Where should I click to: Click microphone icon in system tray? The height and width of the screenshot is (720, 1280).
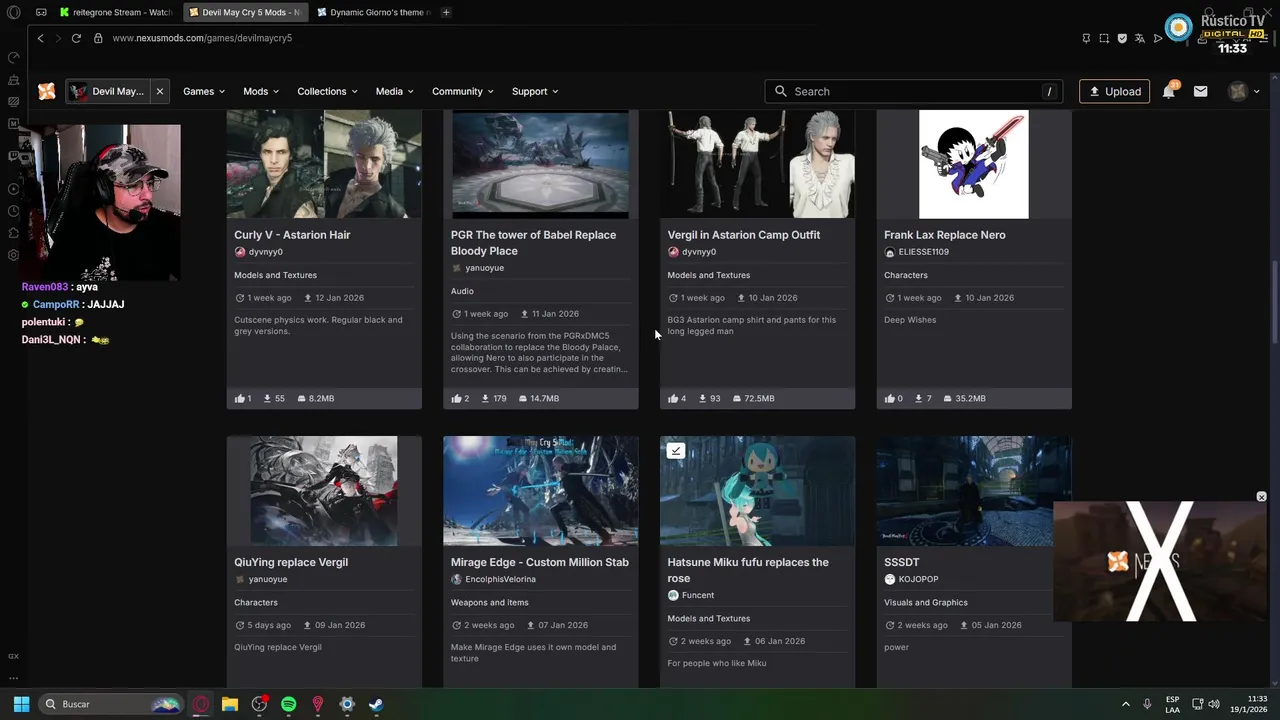1147,704
